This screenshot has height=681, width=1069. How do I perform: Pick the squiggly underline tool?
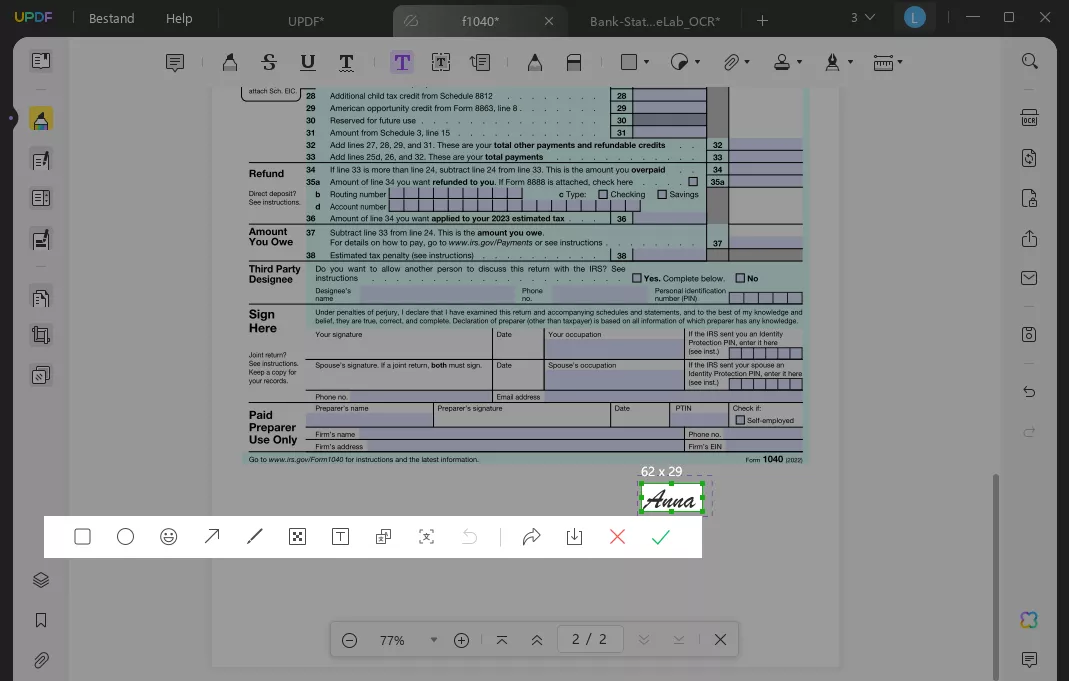coord(346,63)
